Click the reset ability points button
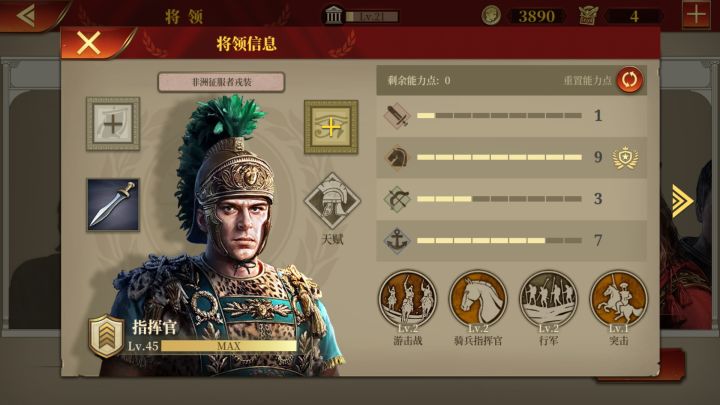The height and width of the screenshot is (405, 720). (629, 80)
